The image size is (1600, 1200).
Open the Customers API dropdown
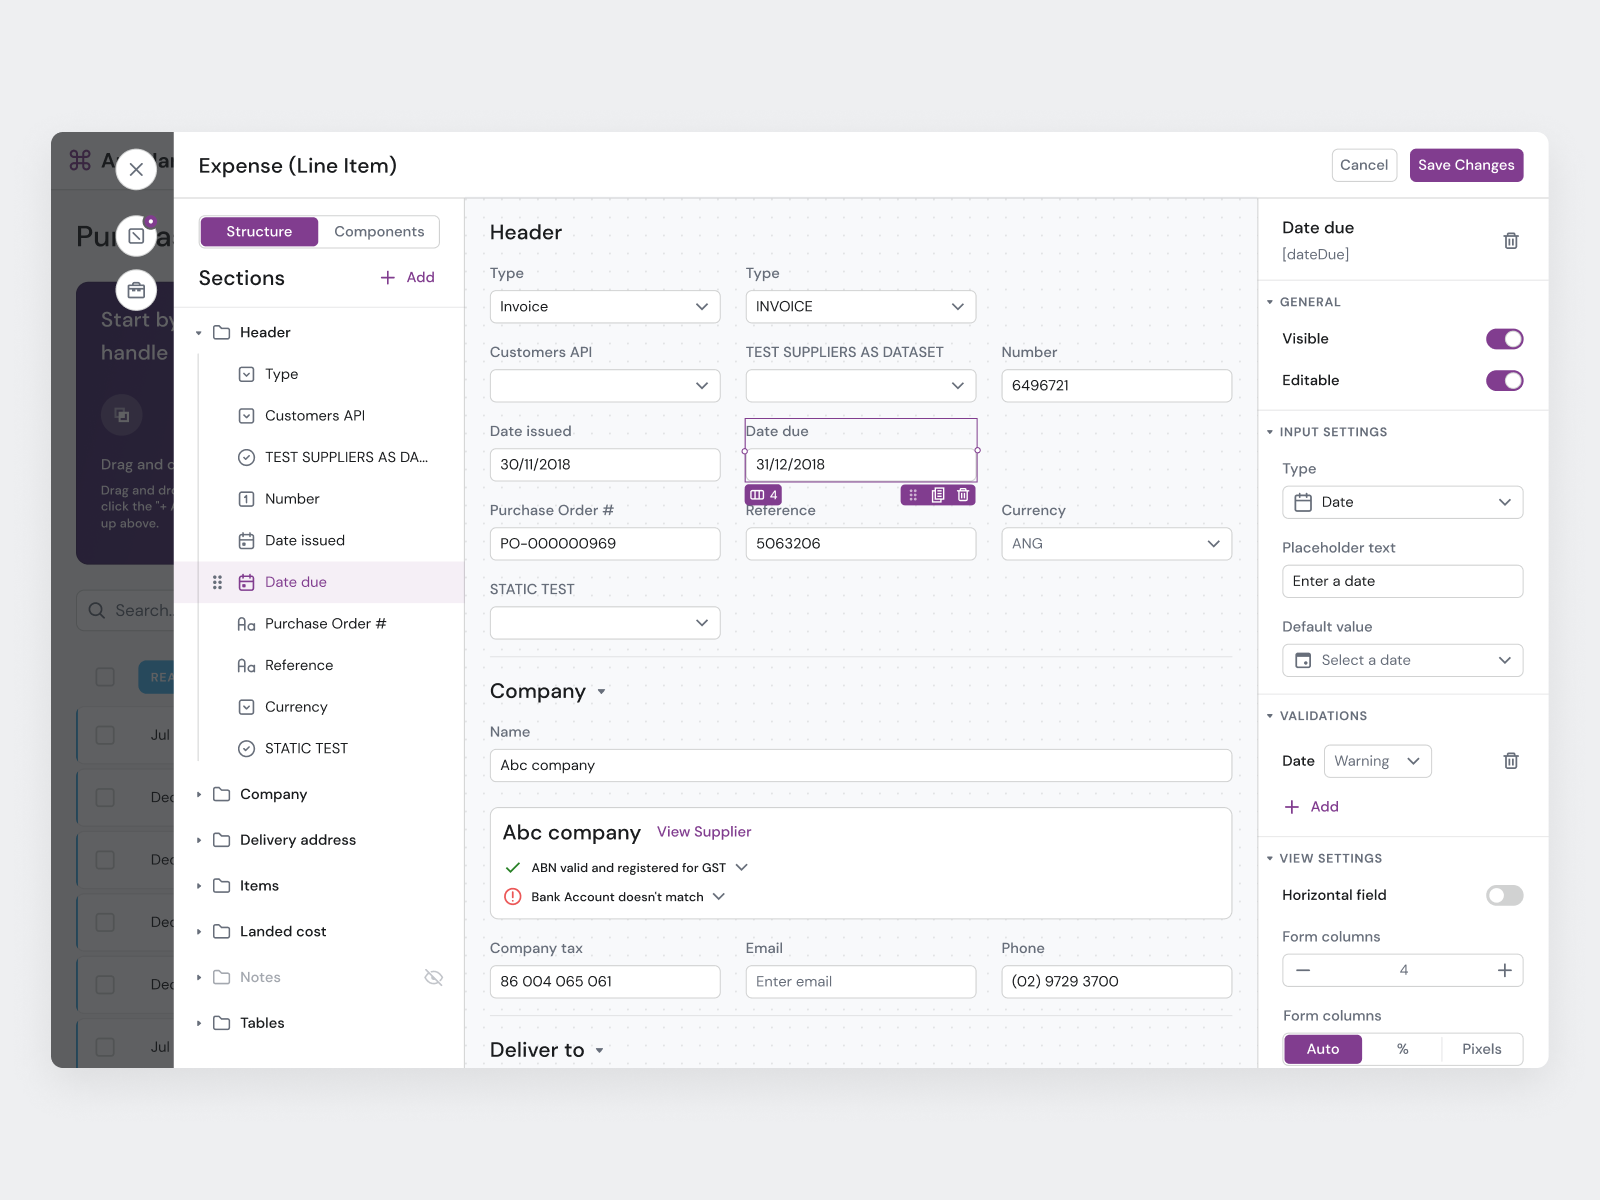tap(605, 386)
